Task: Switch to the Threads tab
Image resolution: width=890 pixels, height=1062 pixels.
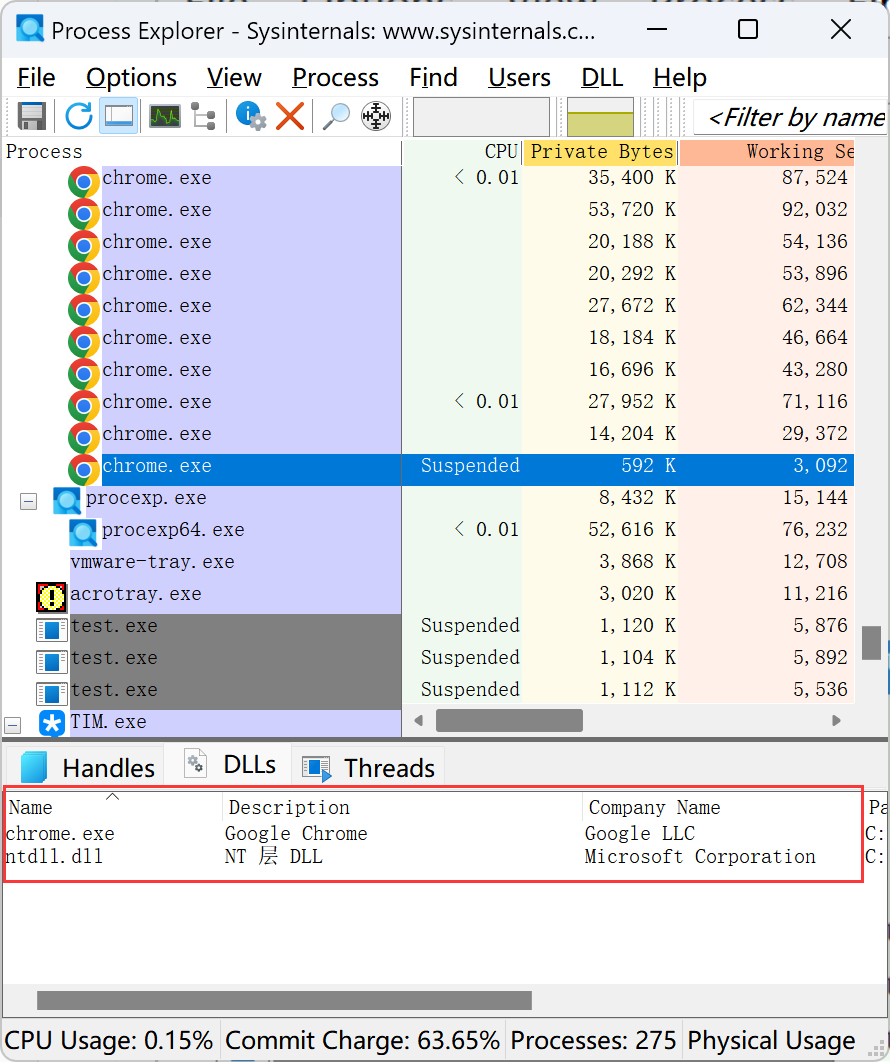Action: point(369,766)
